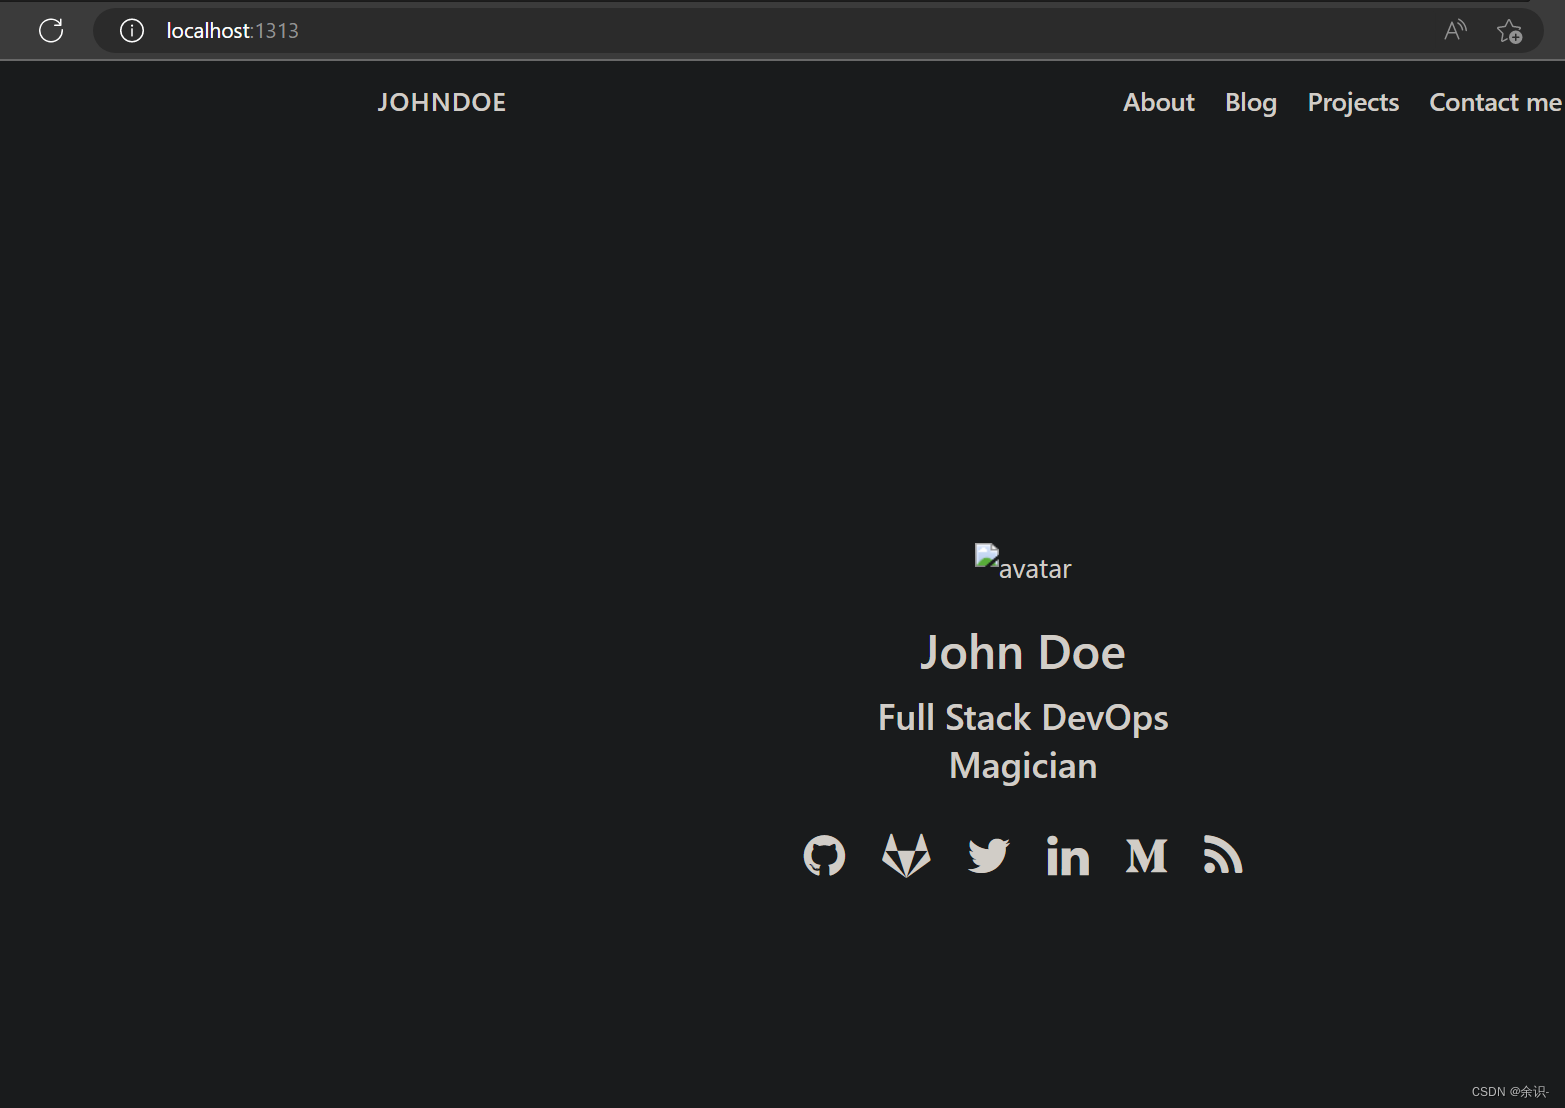This screenshot has height=1108, width=1565.
Task: Visit the Twitter bird icon link
Action: click(x=989, y=856)
